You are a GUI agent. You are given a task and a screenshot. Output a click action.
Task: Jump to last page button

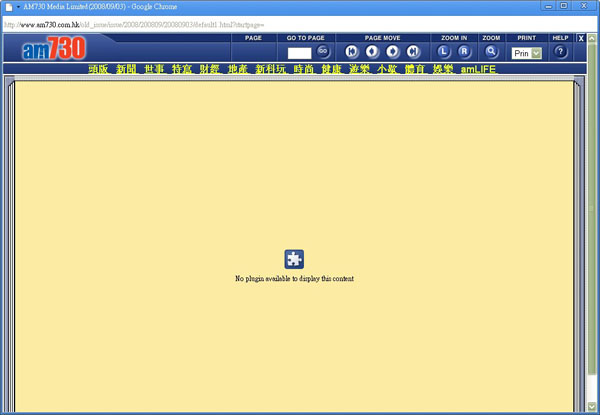pyautogui.click(x=412, y=51)
